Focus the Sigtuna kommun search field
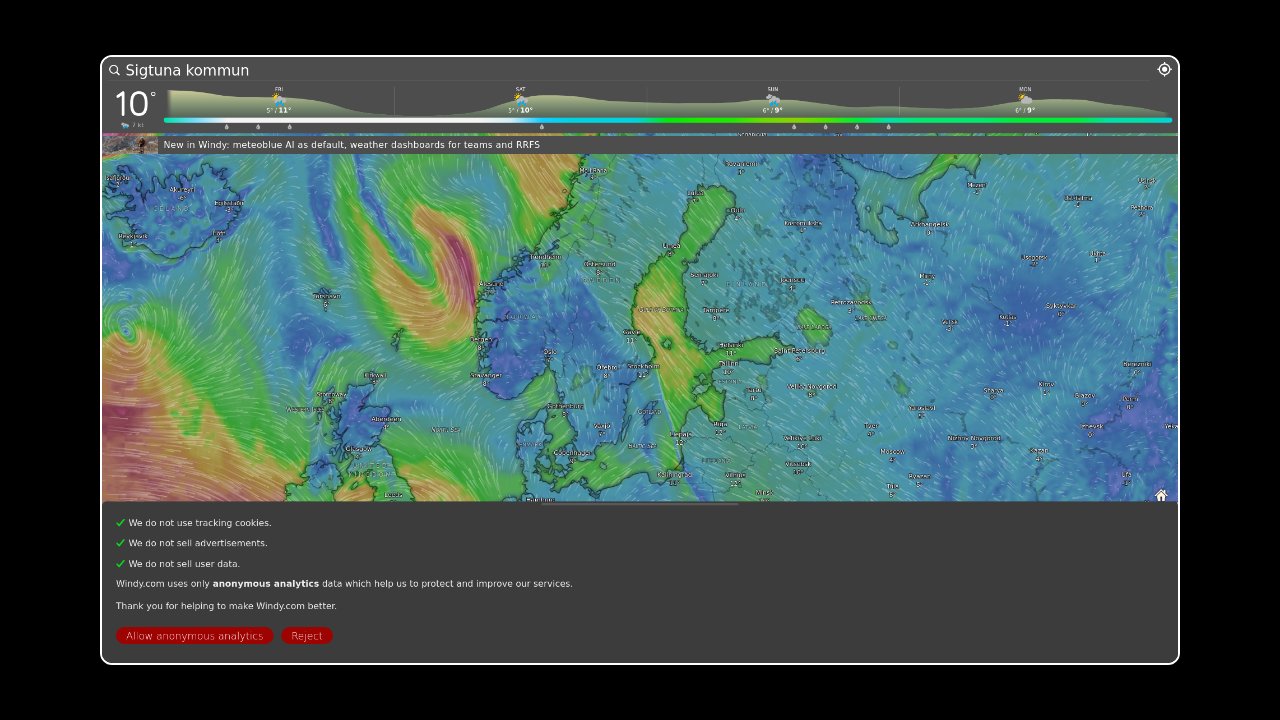Viewport: 1280px width, 720px height. tap(636, 70)
